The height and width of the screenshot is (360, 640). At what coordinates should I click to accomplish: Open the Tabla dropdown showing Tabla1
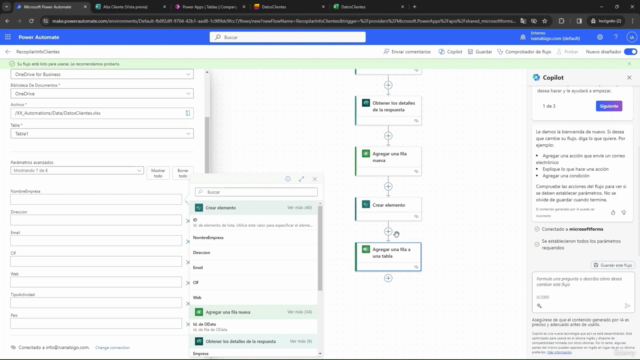tap(102, 133)
